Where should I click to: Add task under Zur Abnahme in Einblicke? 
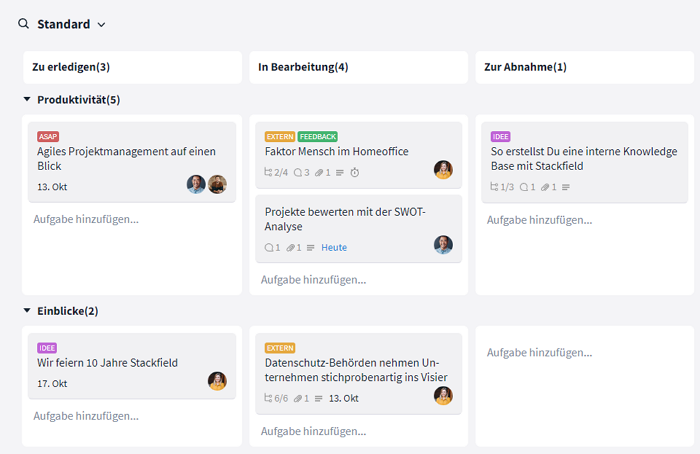click(540, 353)
